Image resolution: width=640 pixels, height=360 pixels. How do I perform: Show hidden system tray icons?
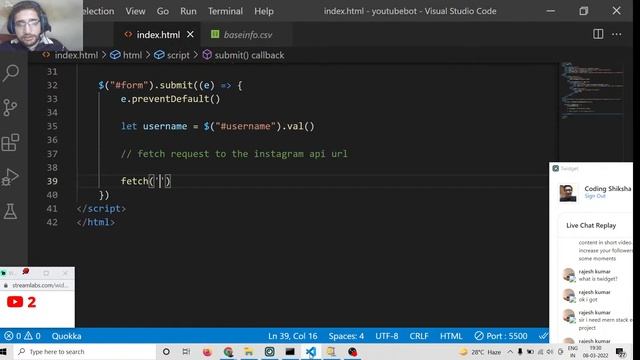[510, 352]
